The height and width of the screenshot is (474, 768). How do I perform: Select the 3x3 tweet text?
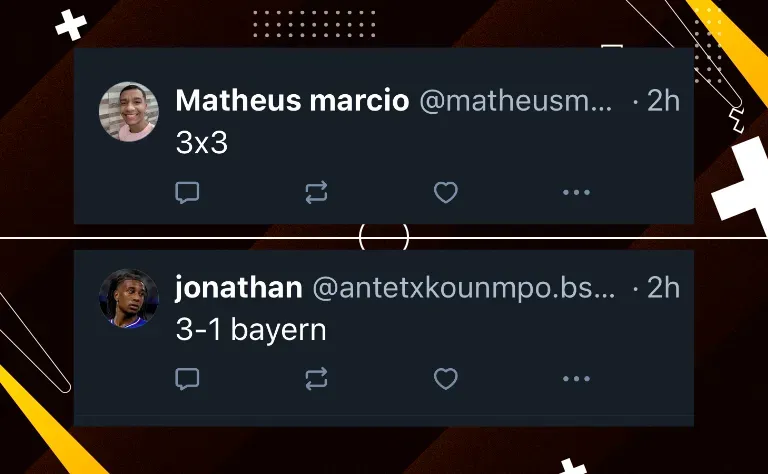coord(202,143)
